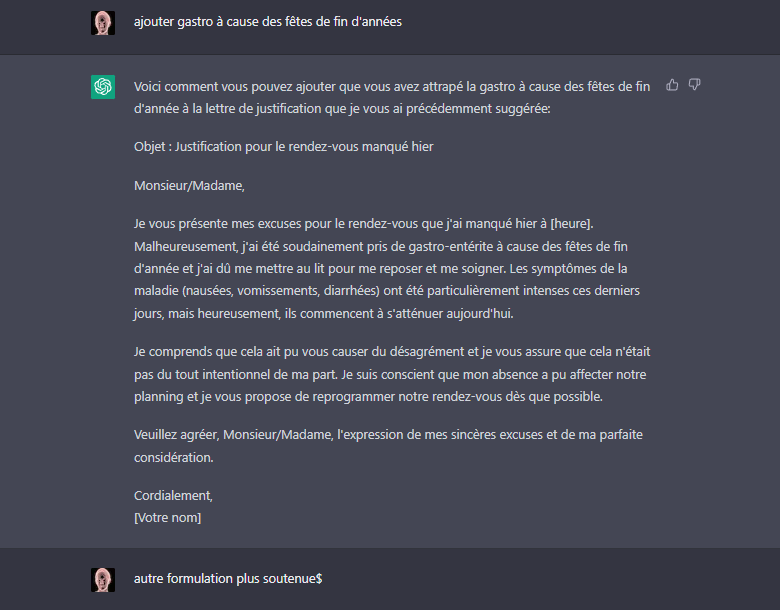
Task: Click the user avatar beside the last message
Action: click(x=103, y=580)
